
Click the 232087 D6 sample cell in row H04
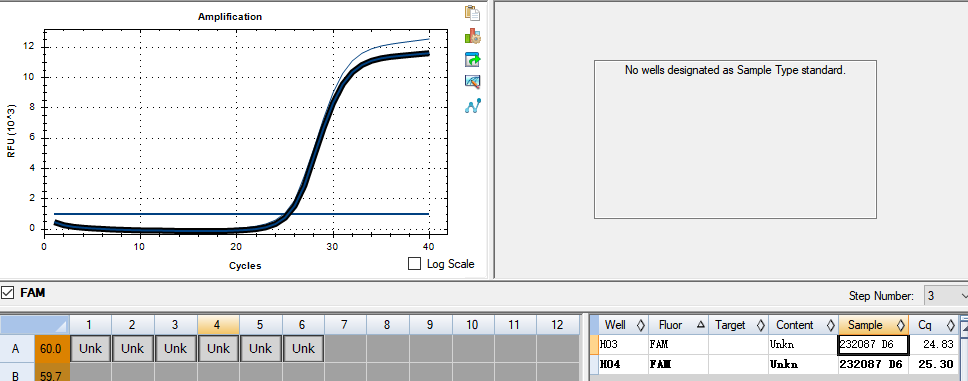coord(874,364)
